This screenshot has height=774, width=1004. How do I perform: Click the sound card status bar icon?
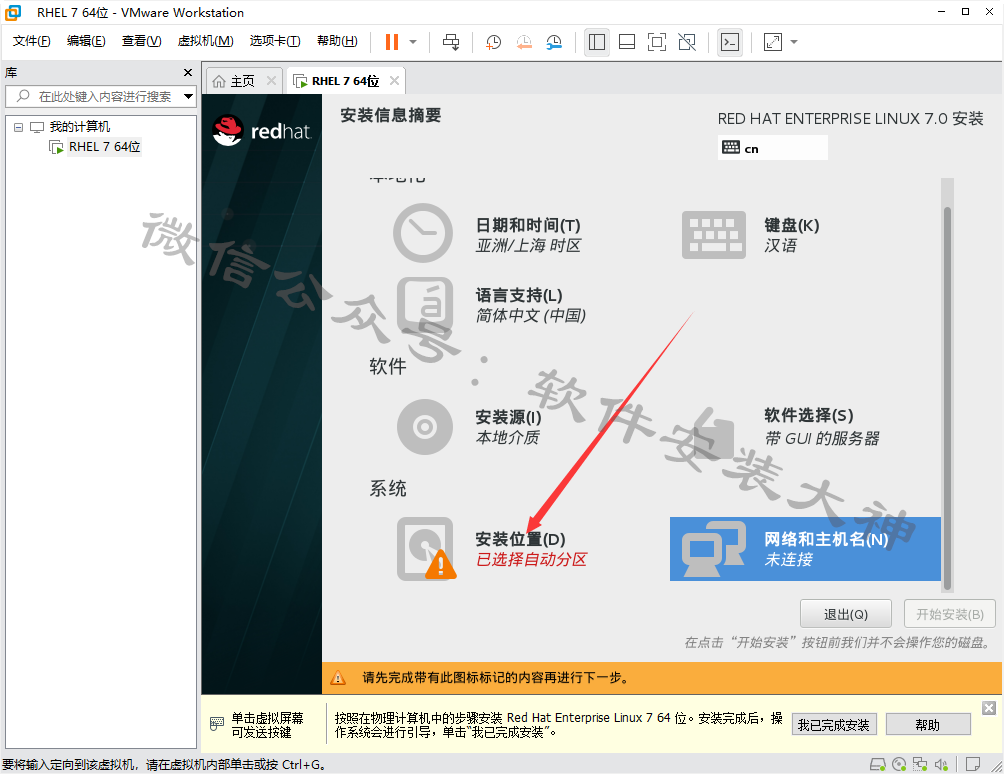(941, 764)
